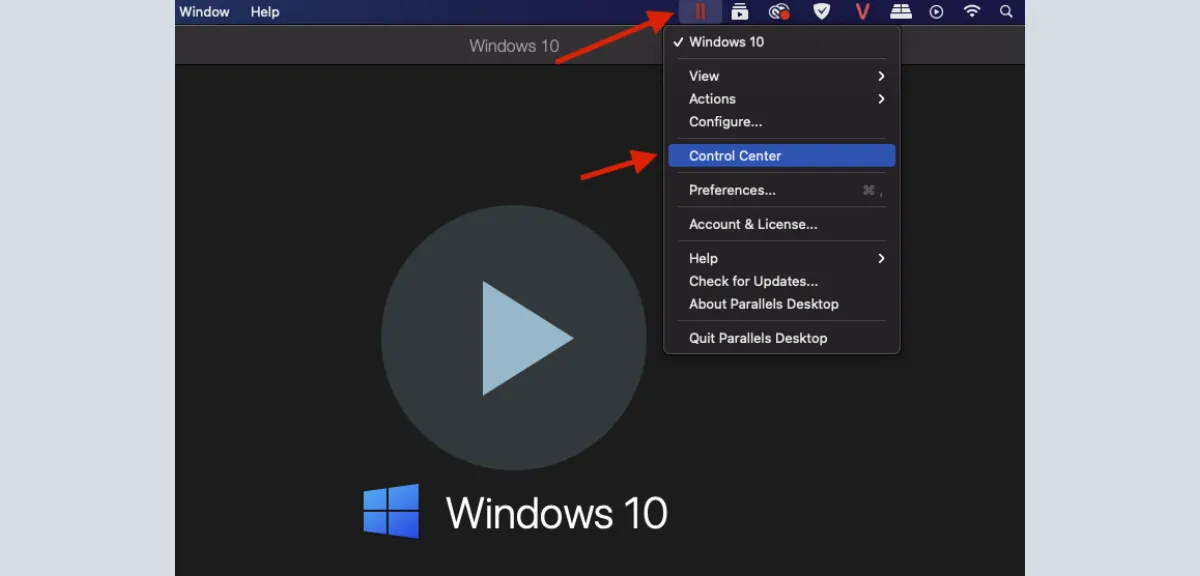Screen dimensions: 1200x576
Task: Choose Configure... from the menu
Action: tap(725, 122)
